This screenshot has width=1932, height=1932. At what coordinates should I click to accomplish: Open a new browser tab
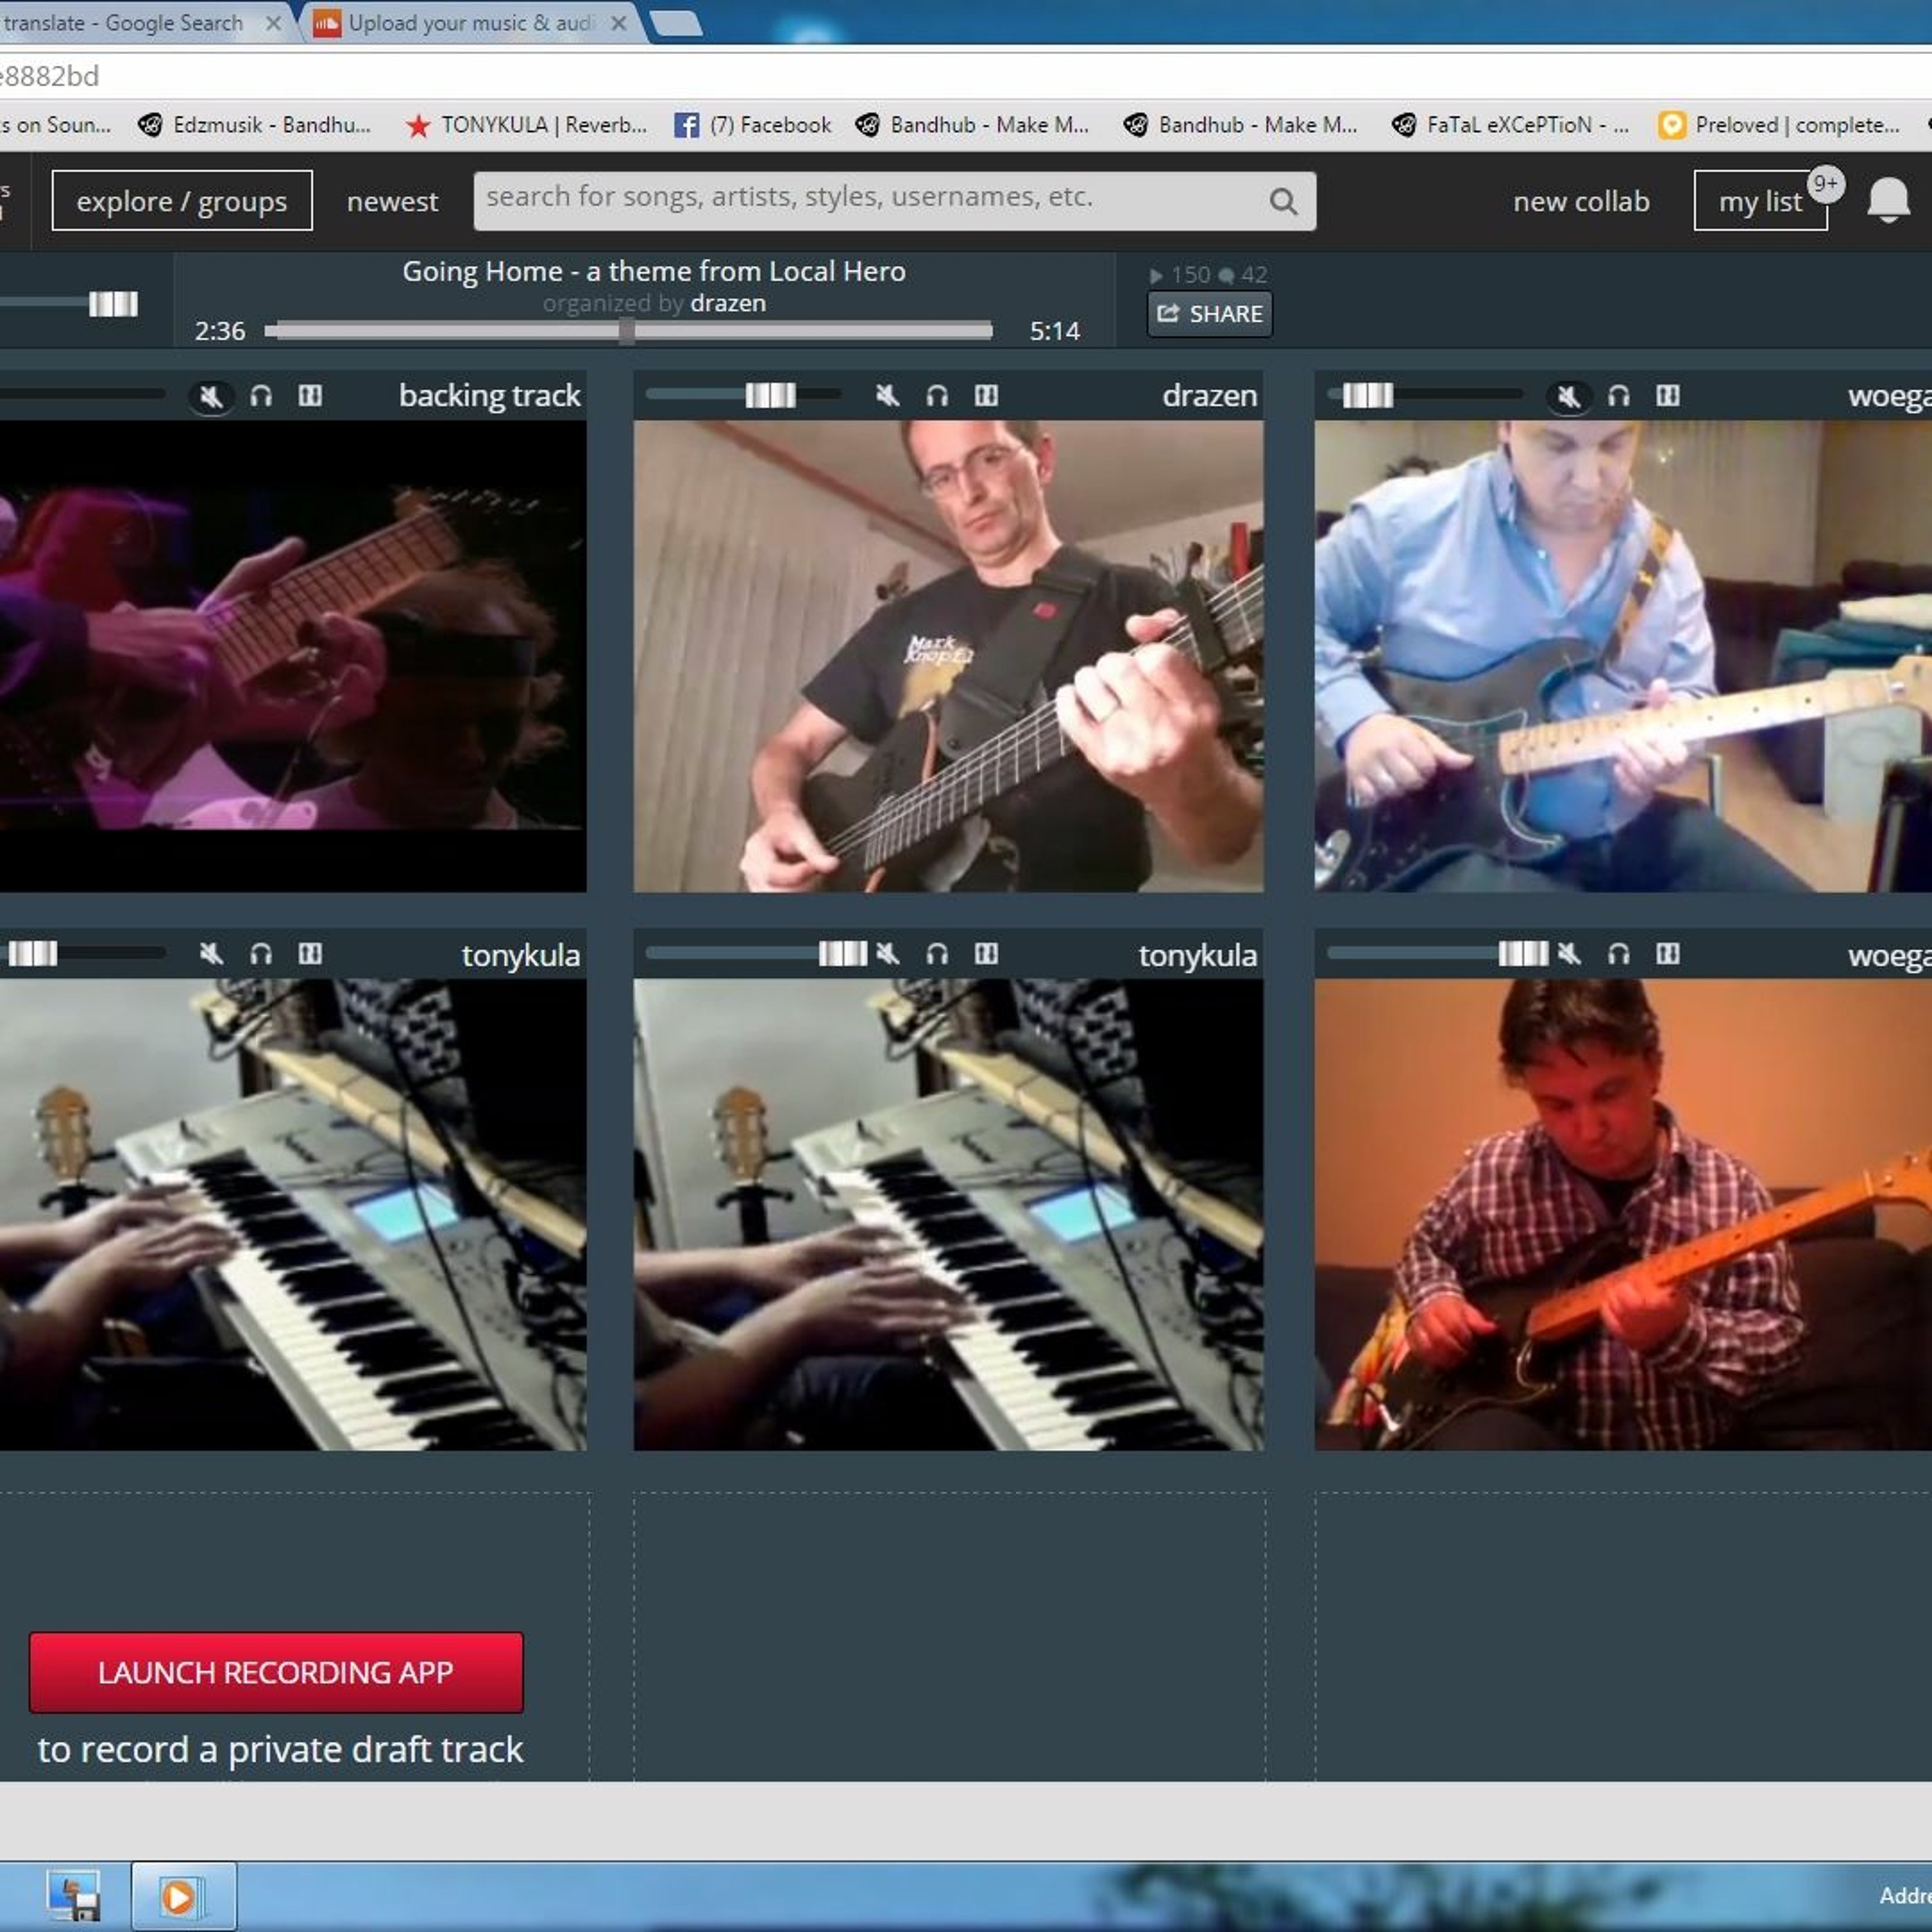pyautogui.click(x=676, y=22)
